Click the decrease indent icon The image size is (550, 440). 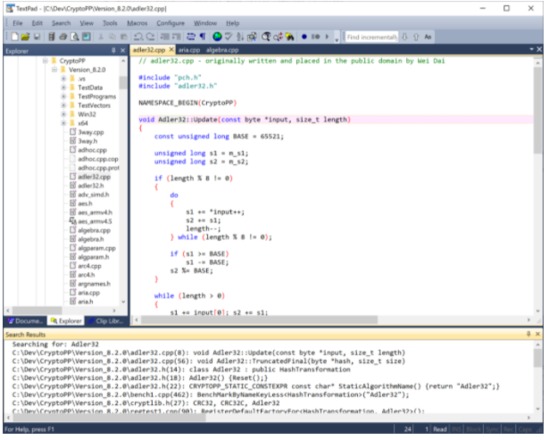point(165,36)
